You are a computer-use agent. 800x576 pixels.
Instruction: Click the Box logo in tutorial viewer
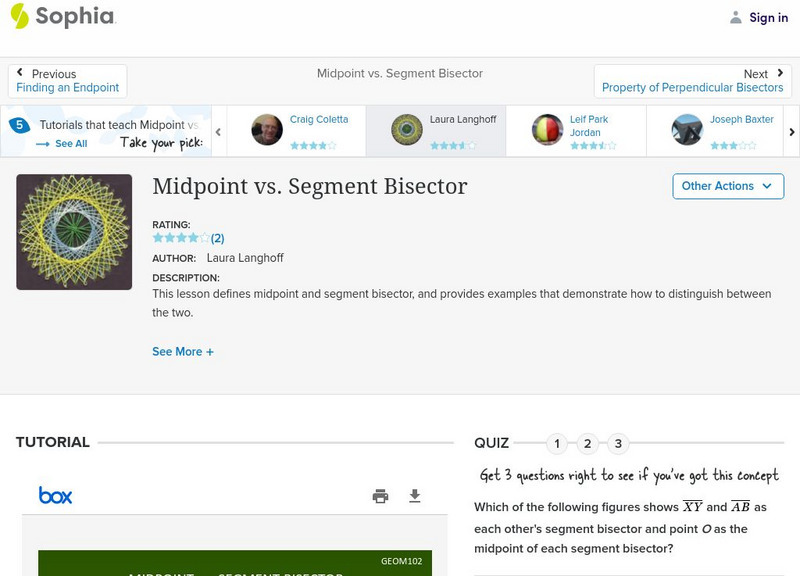55,495
